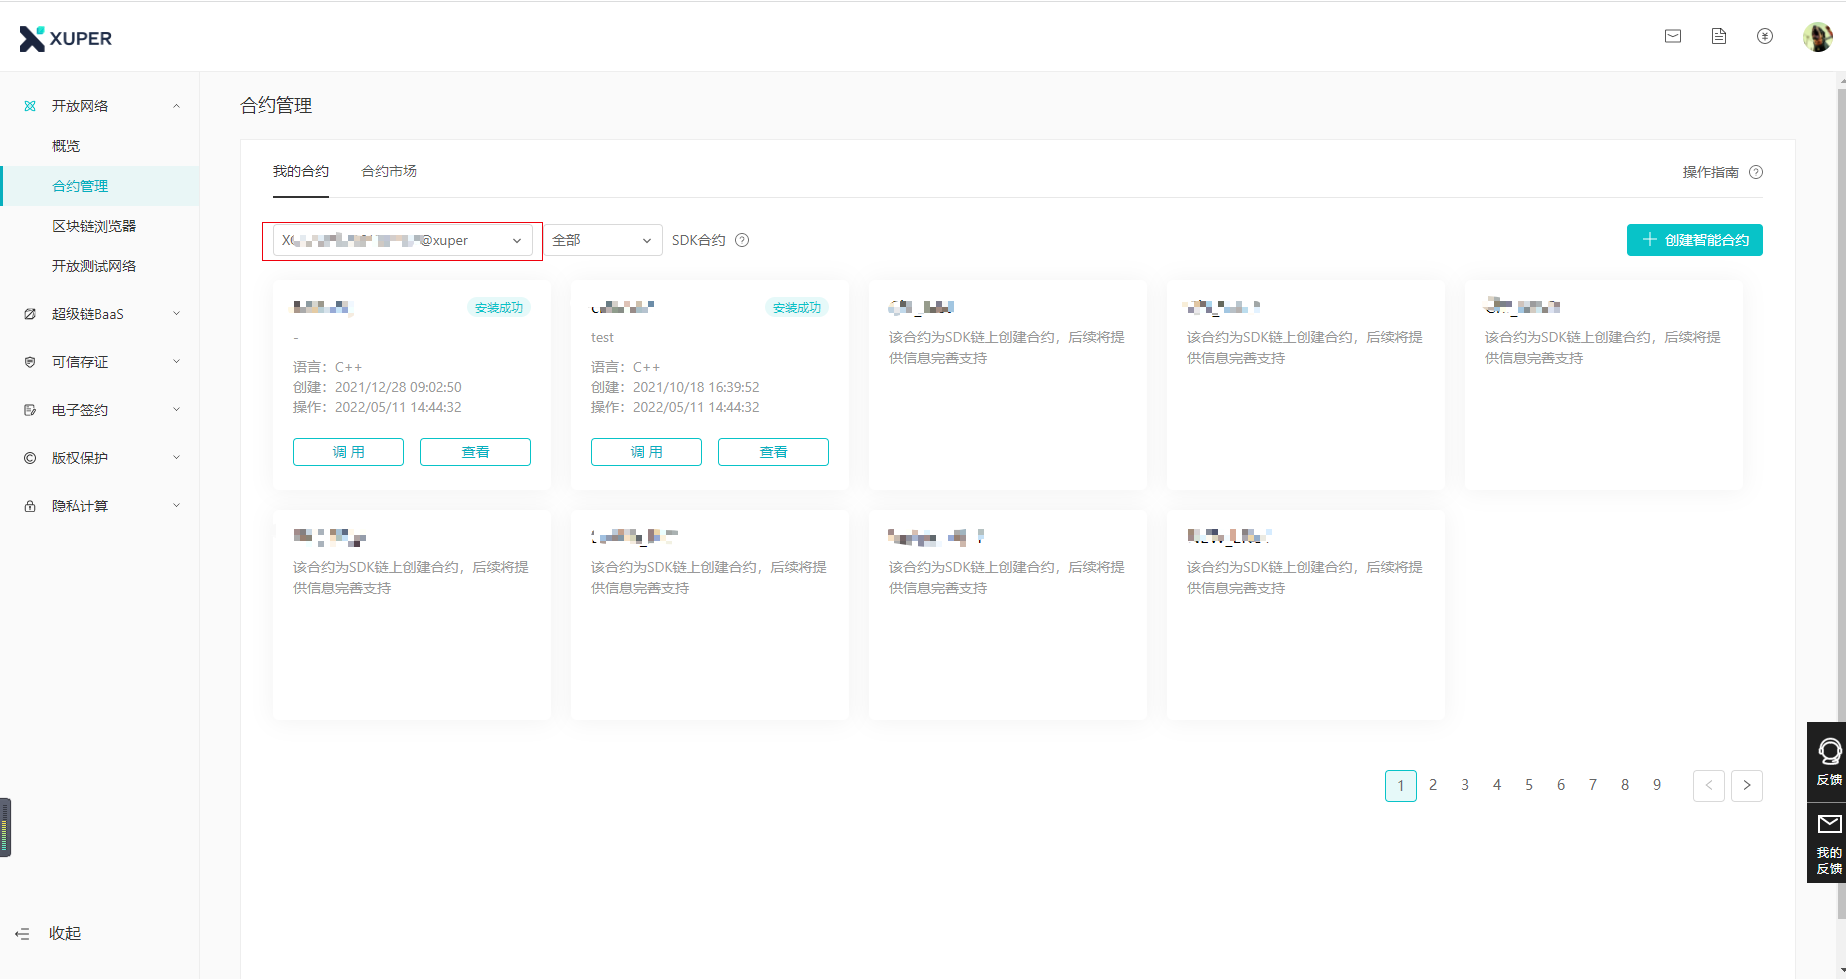Click 调用 on the first contract card
The image size is (1846, 979).
pyautogui.click(x=348, y=452)
